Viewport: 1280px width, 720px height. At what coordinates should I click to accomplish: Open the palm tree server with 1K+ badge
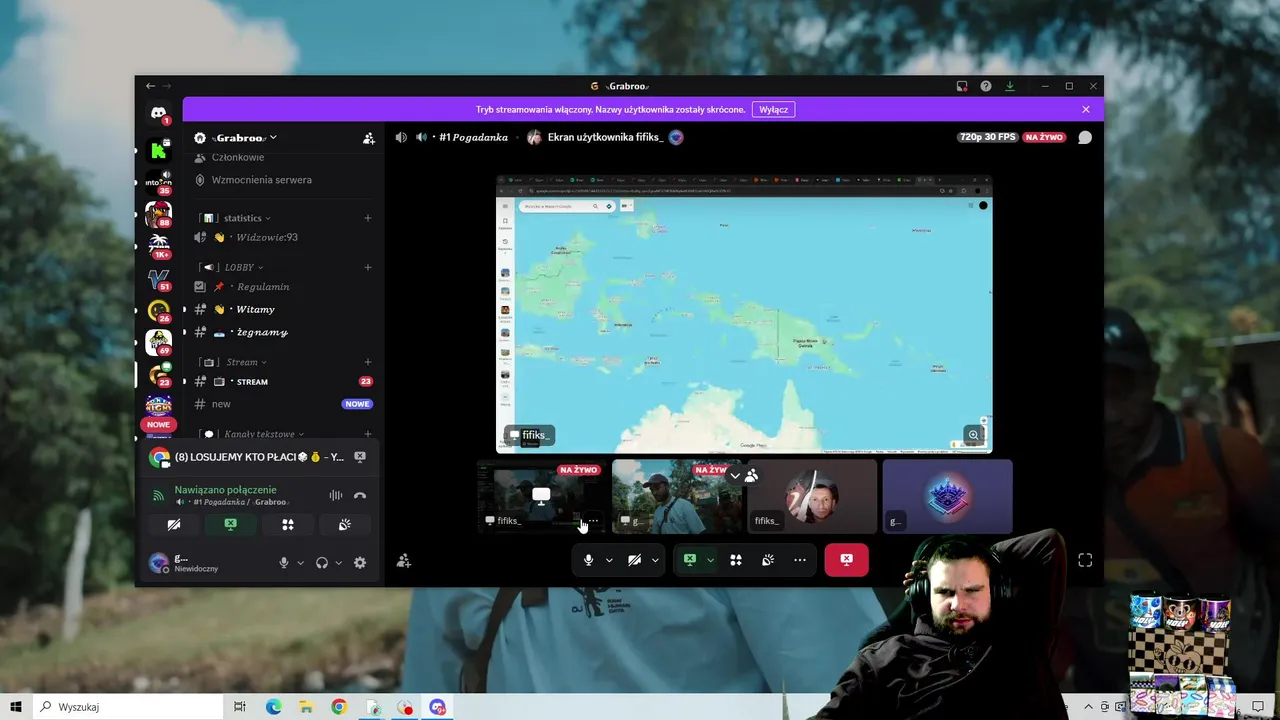[158, 246]
